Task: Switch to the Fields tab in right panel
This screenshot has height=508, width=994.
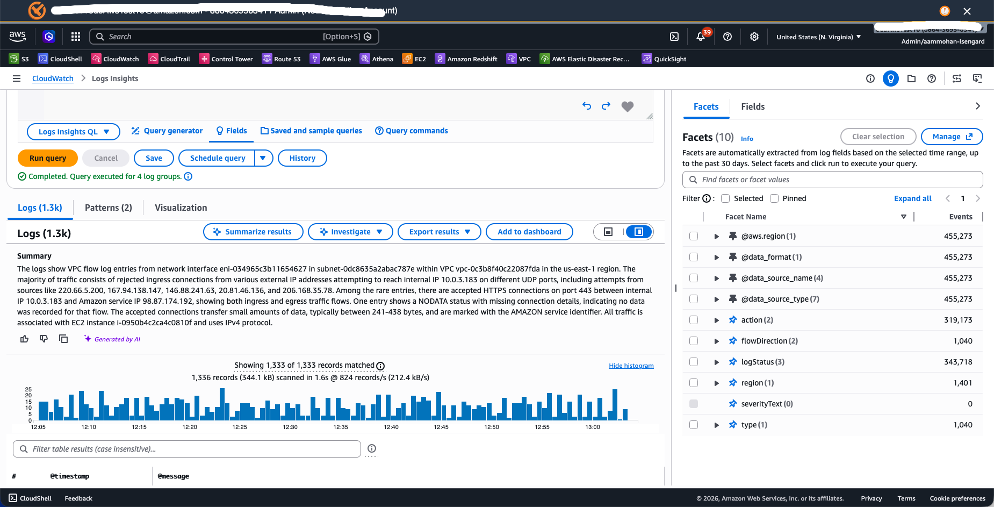Action: click(x=752, y=107)
